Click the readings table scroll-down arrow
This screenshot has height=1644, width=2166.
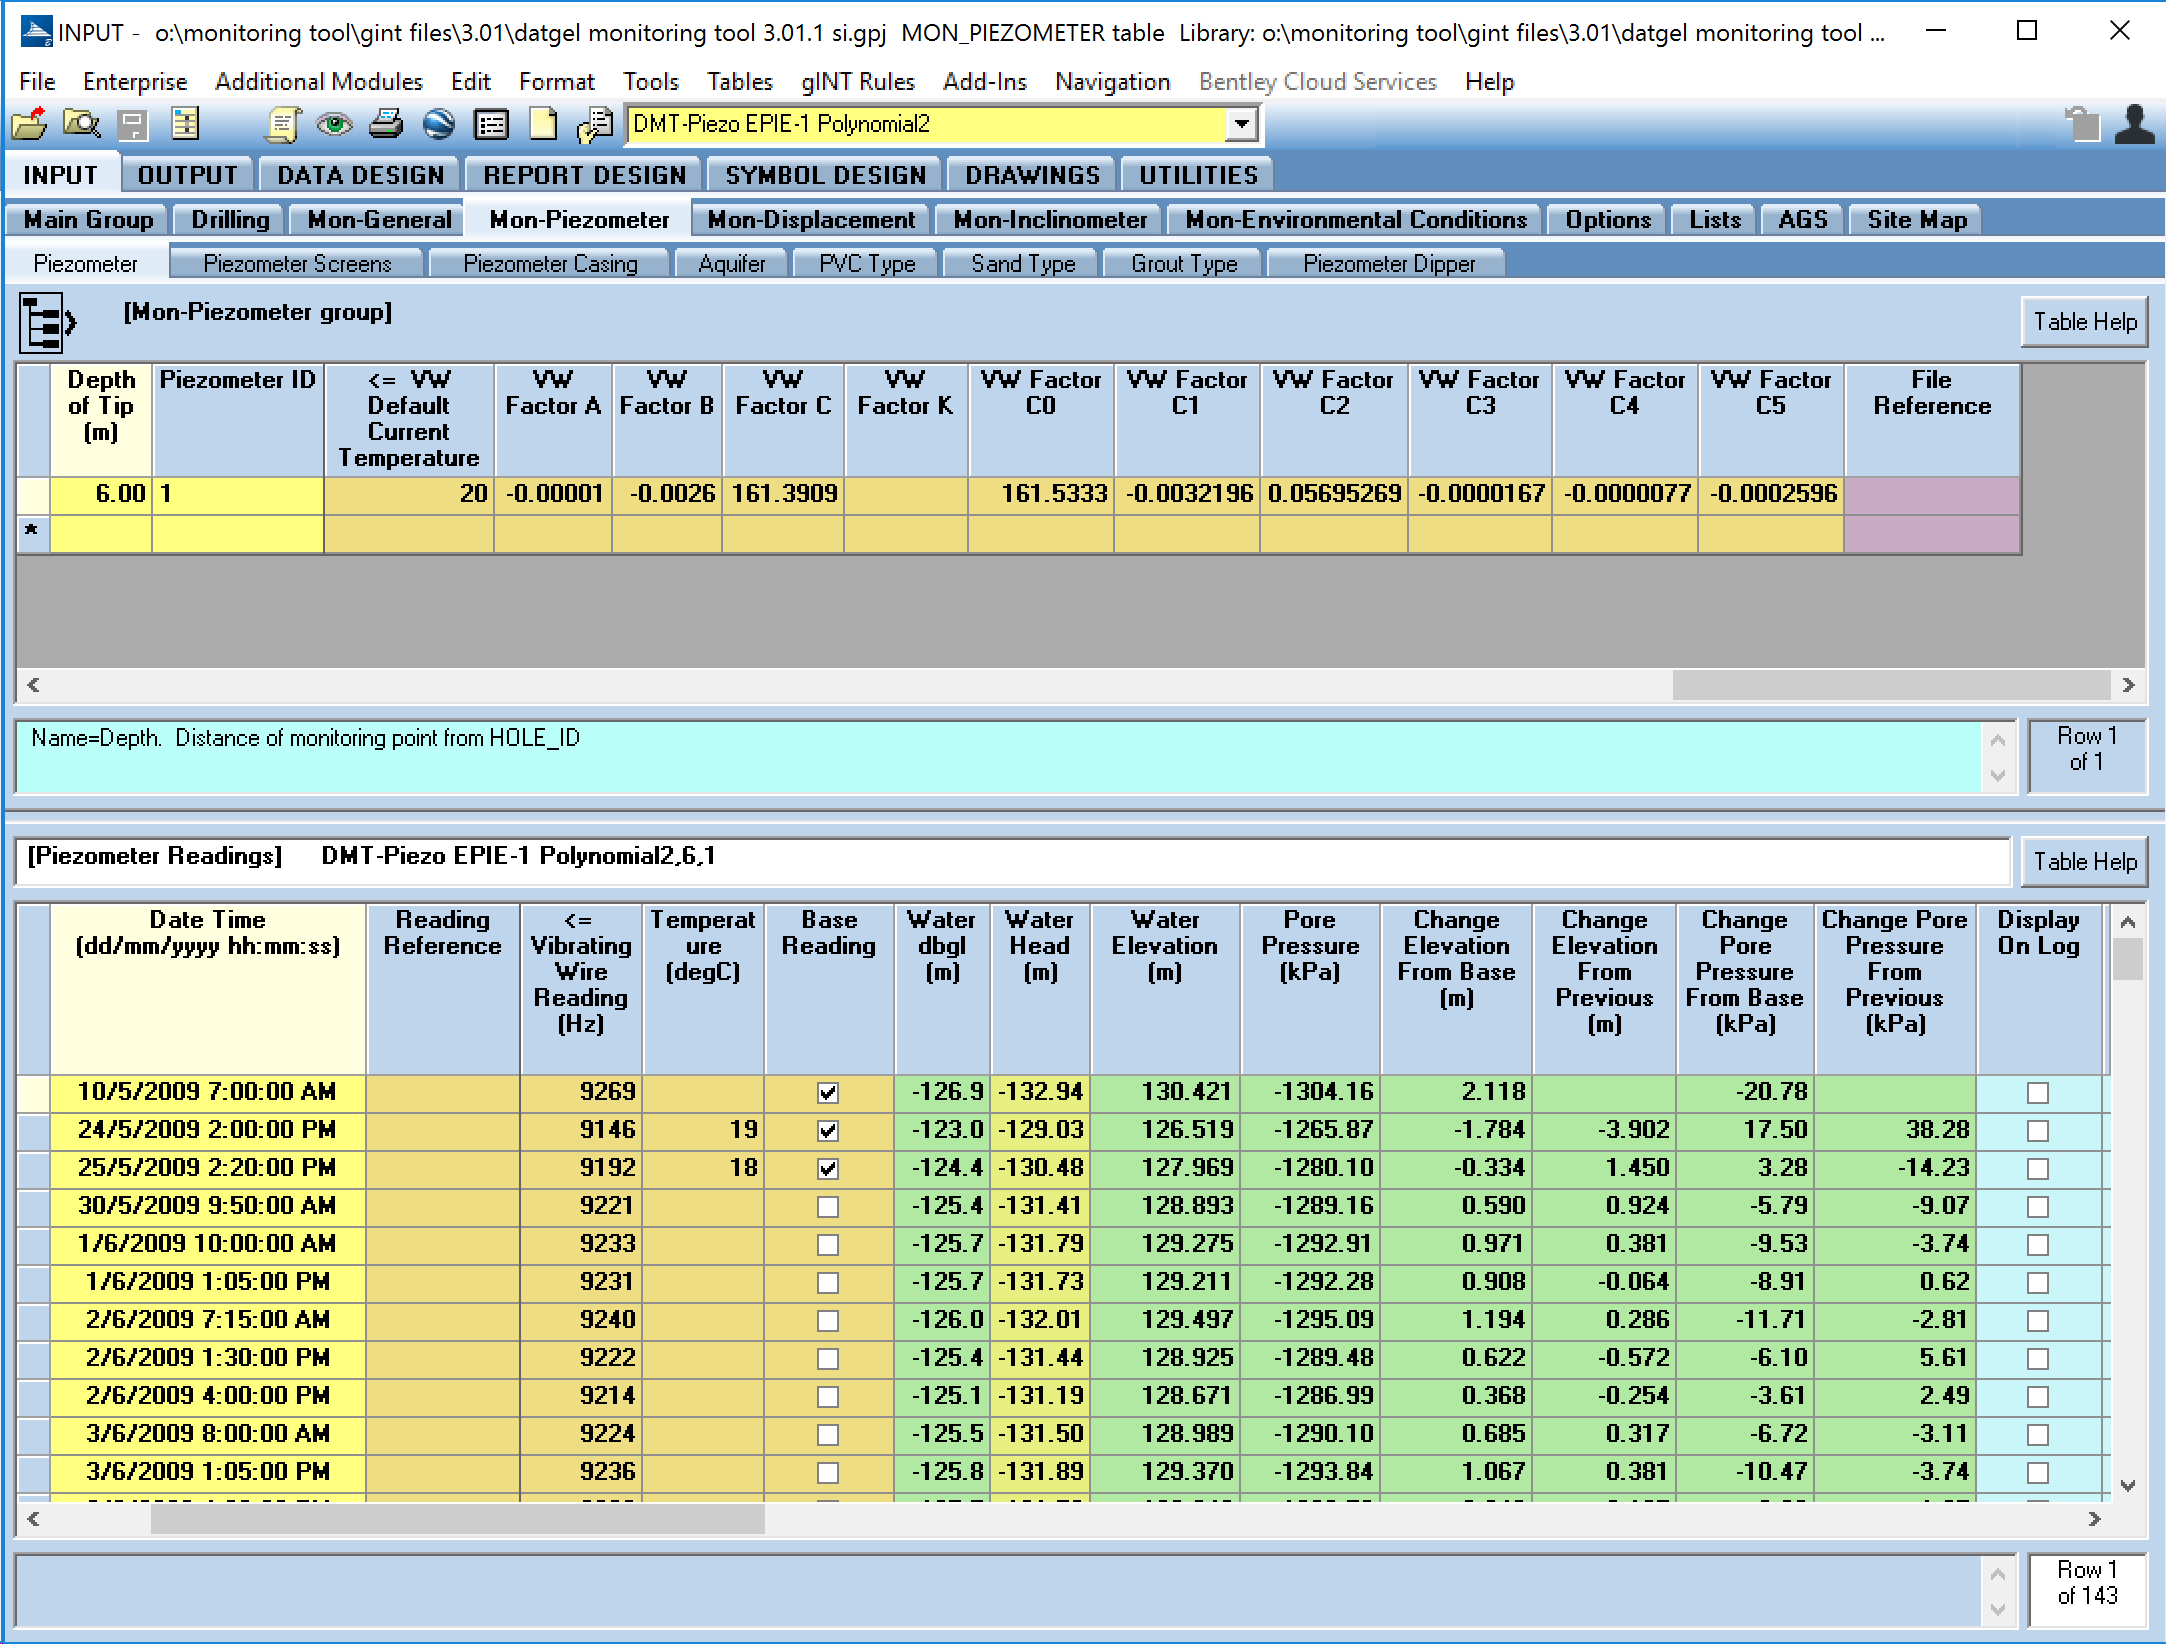2128,1486
